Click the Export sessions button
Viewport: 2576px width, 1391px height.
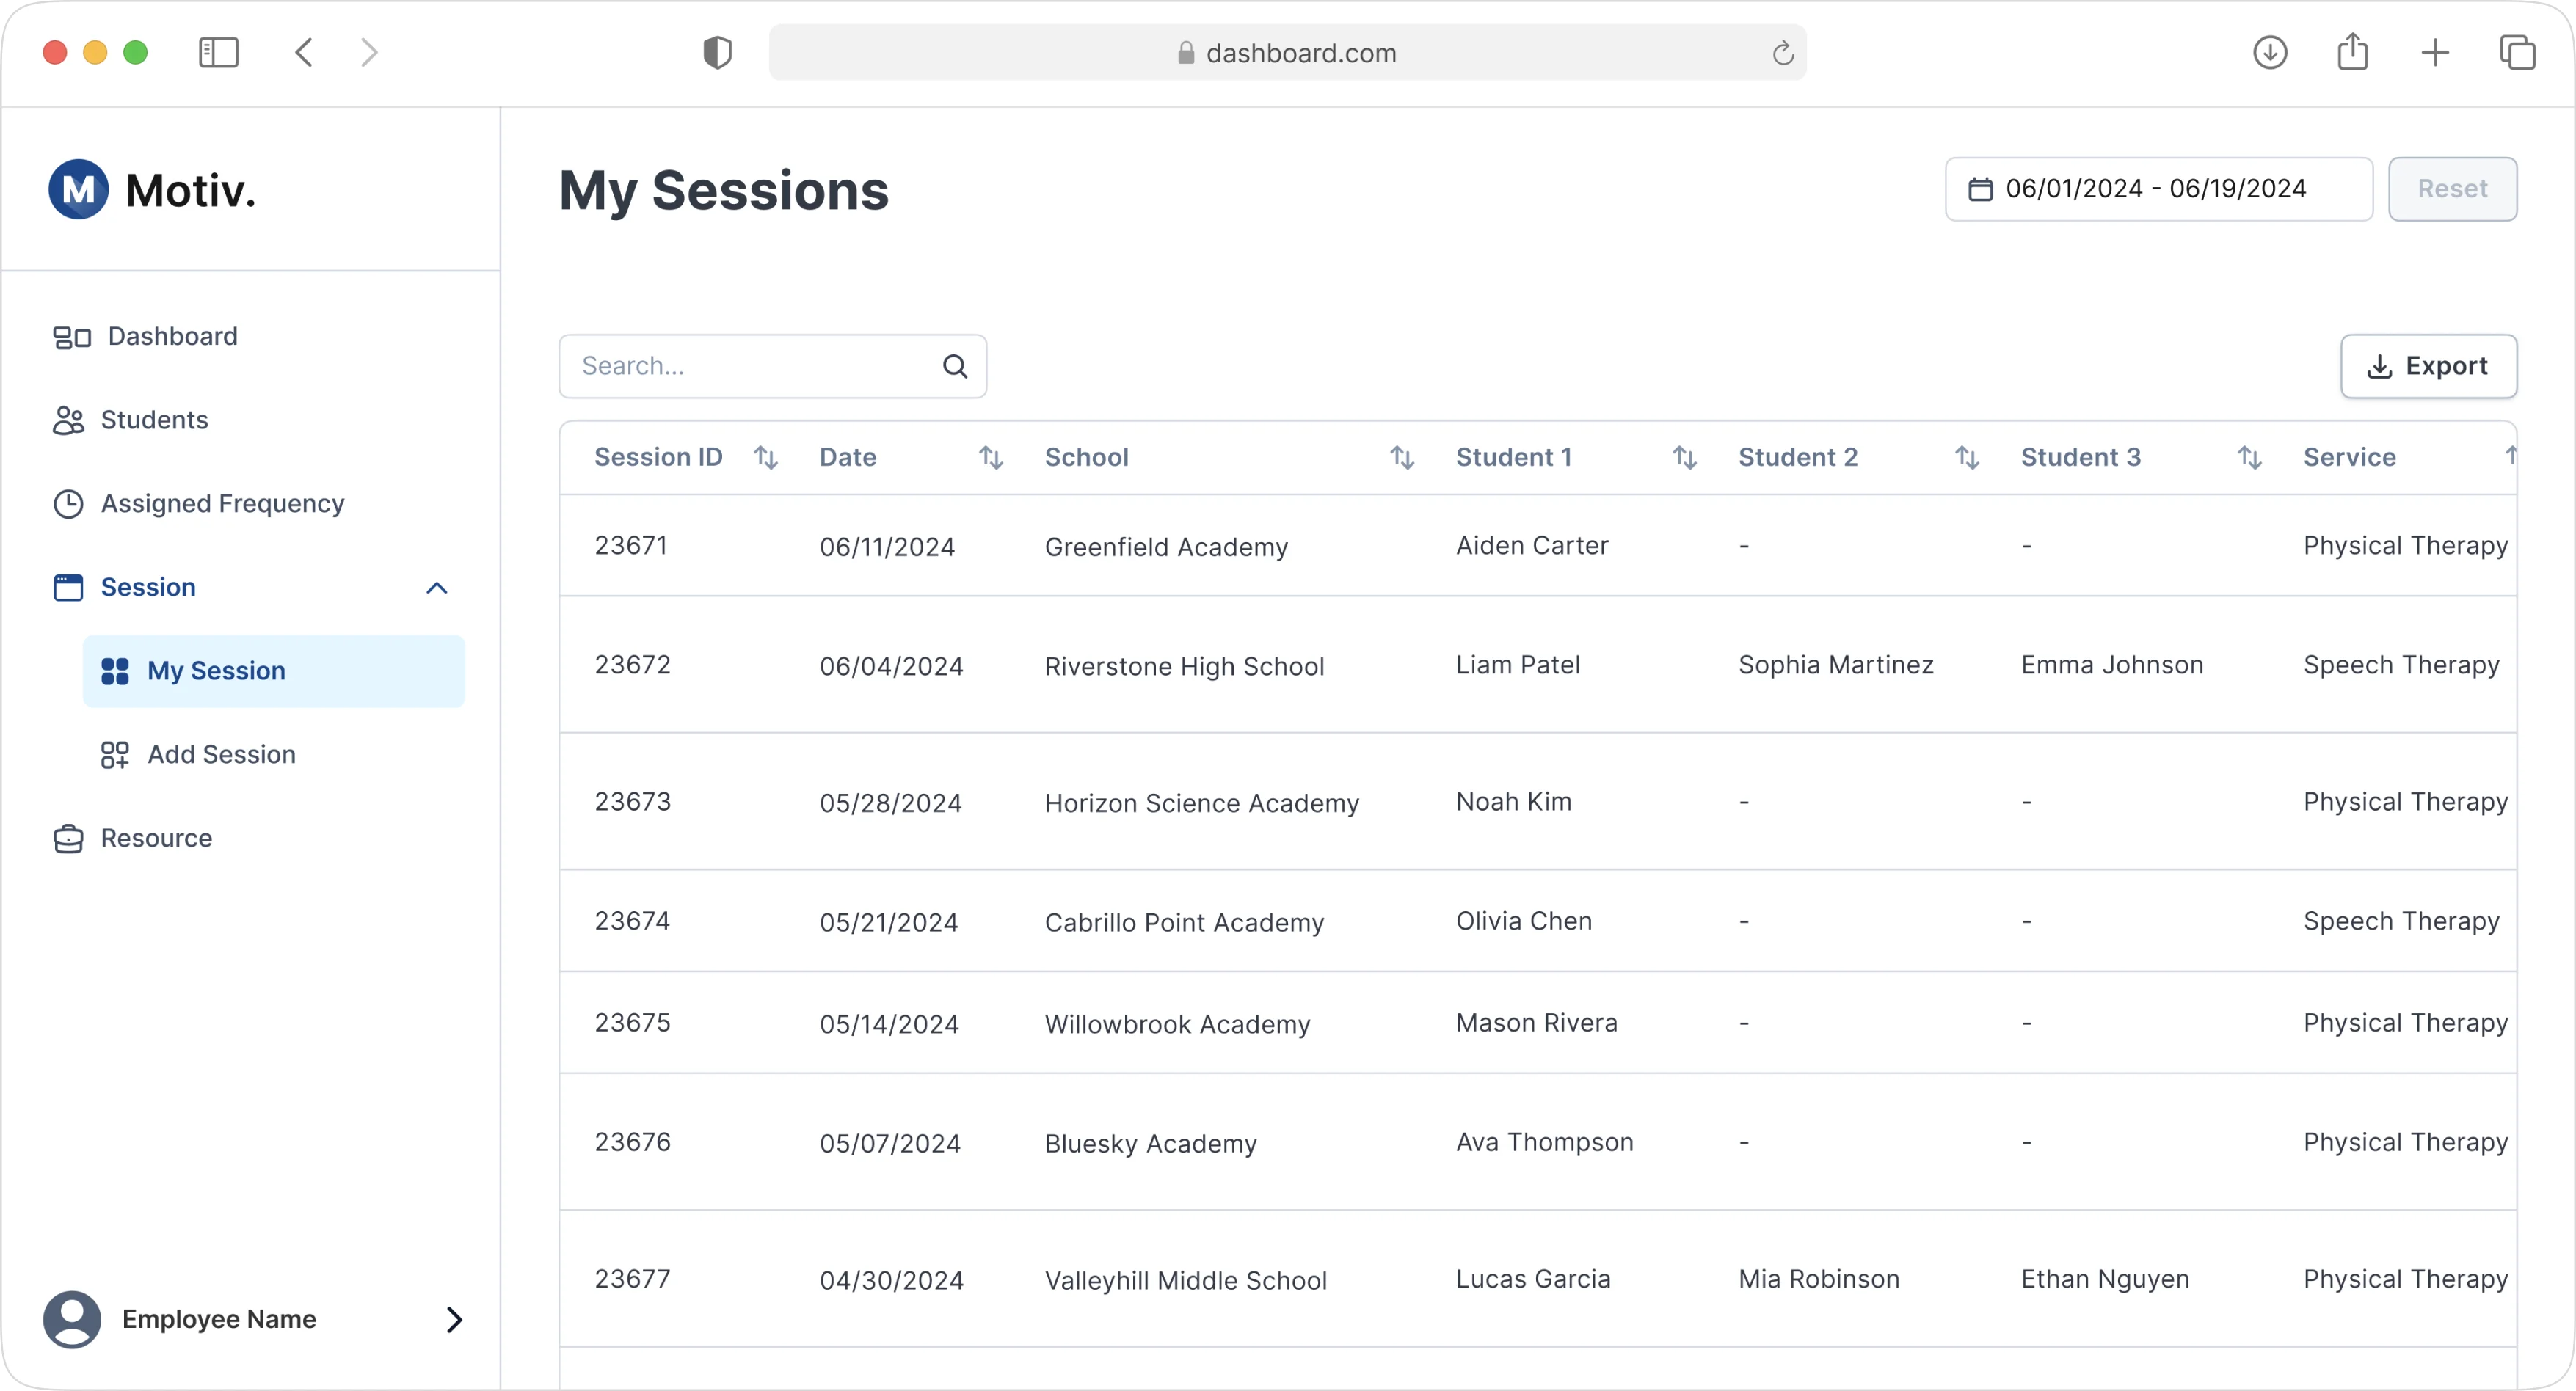[2428, 365]
